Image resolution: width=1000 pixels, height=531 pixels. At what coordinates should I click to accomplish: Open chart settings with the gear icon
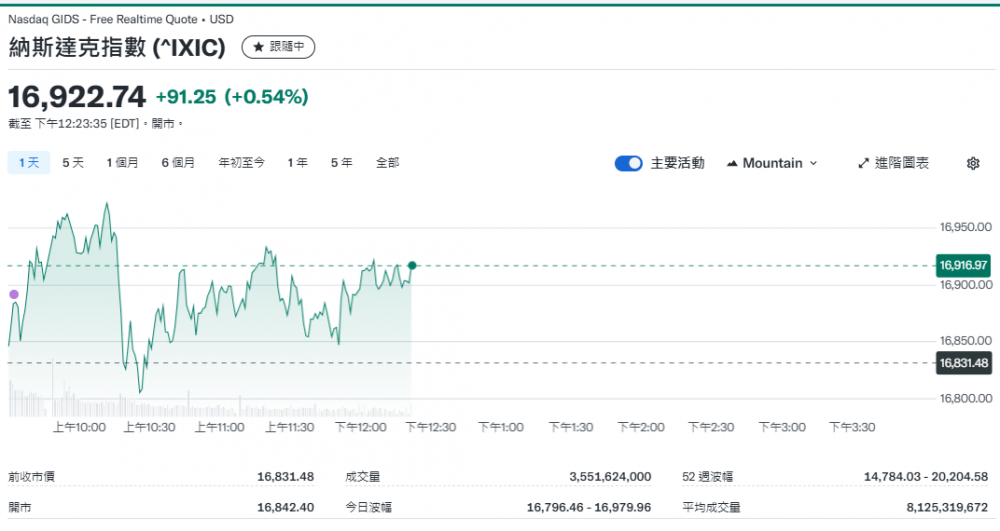point(972,163)
